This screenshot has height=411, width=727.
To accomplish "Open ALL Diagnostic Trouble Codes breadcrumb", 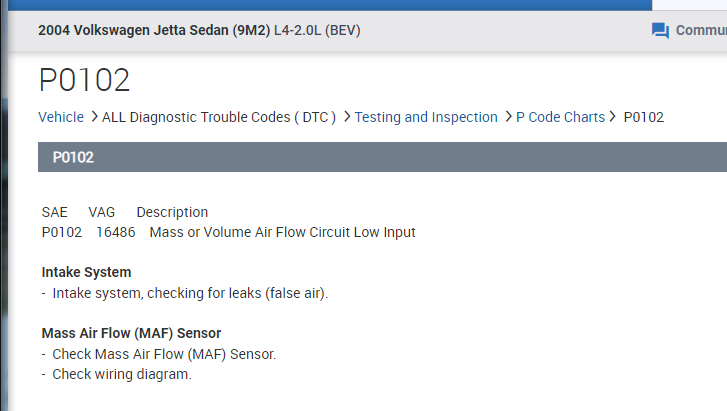I will point(219,117).
